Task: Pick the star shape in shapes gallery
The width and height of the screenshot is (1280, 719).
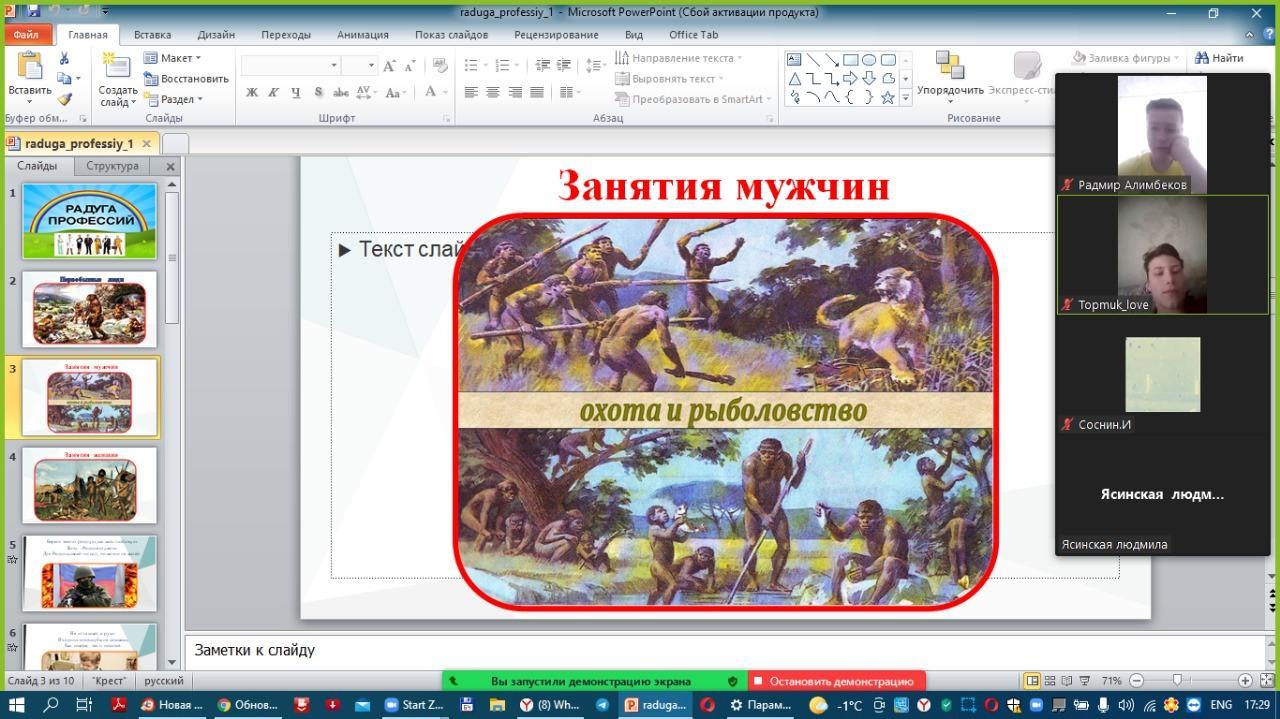Action: 887,97
